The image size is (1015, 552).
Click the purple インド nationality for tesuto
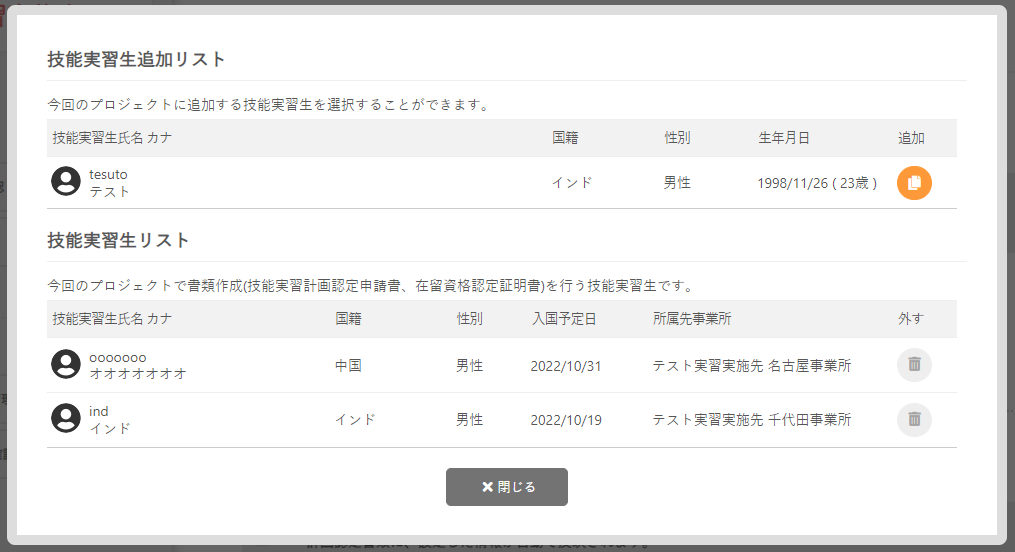(x=572, y=183)
